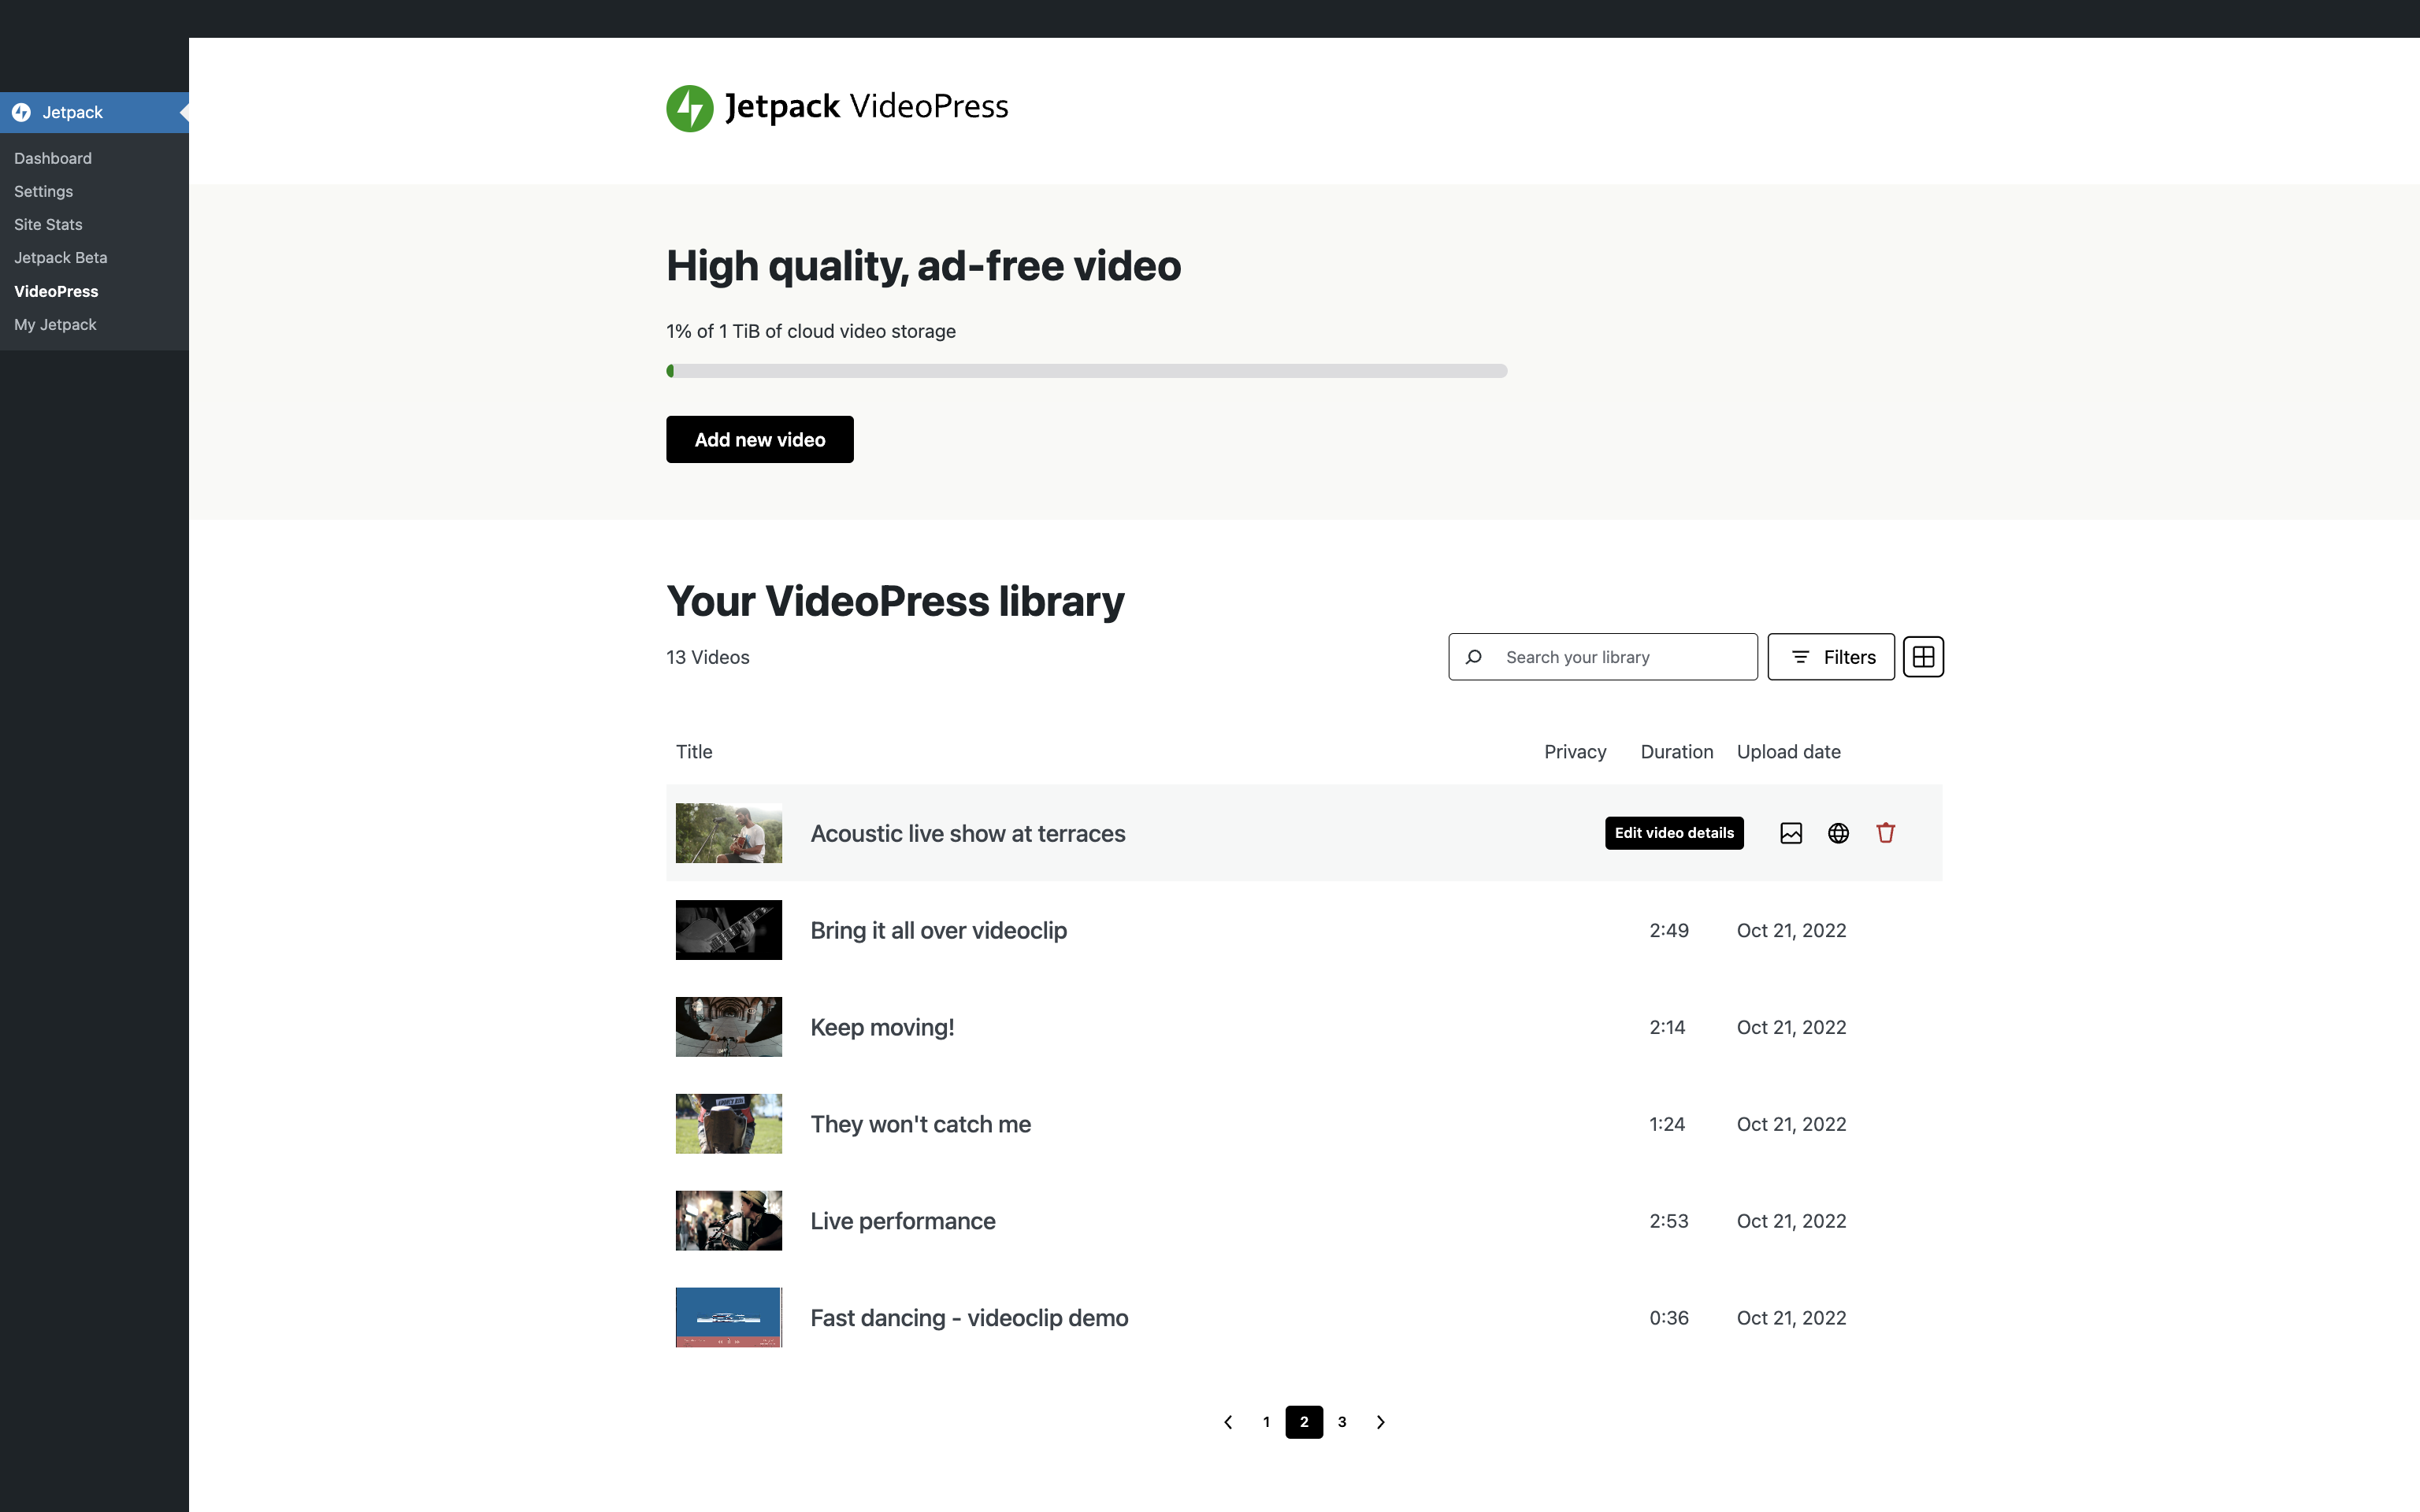Open Site Stats in the sidebar

[48, 224]
